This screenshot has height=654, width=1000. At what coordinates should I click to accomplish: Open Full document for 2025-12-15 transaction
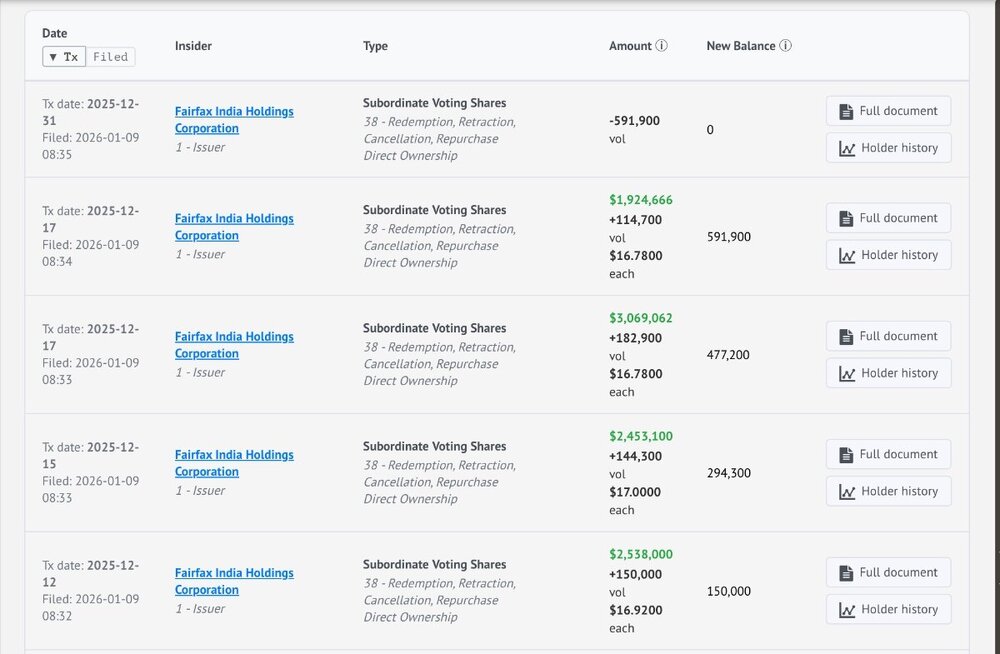[888, 454]
